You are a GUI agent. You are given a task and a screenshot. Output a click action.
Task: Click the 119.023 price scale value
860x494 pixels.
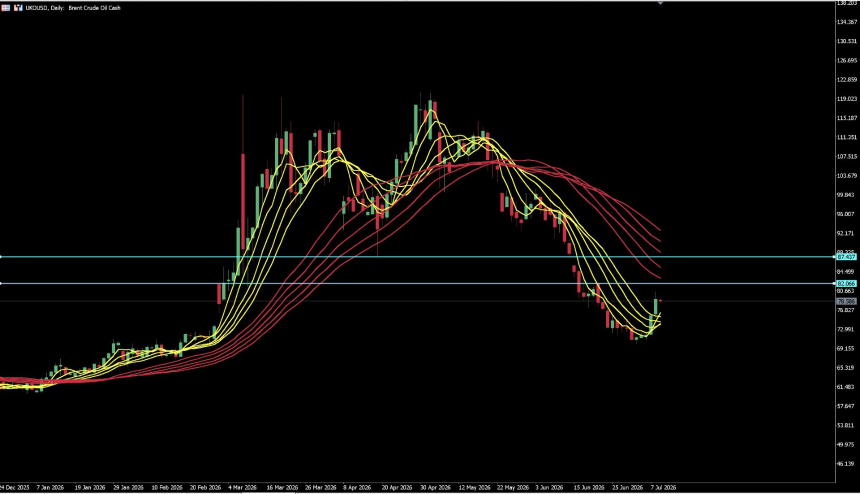click(847, 99)
